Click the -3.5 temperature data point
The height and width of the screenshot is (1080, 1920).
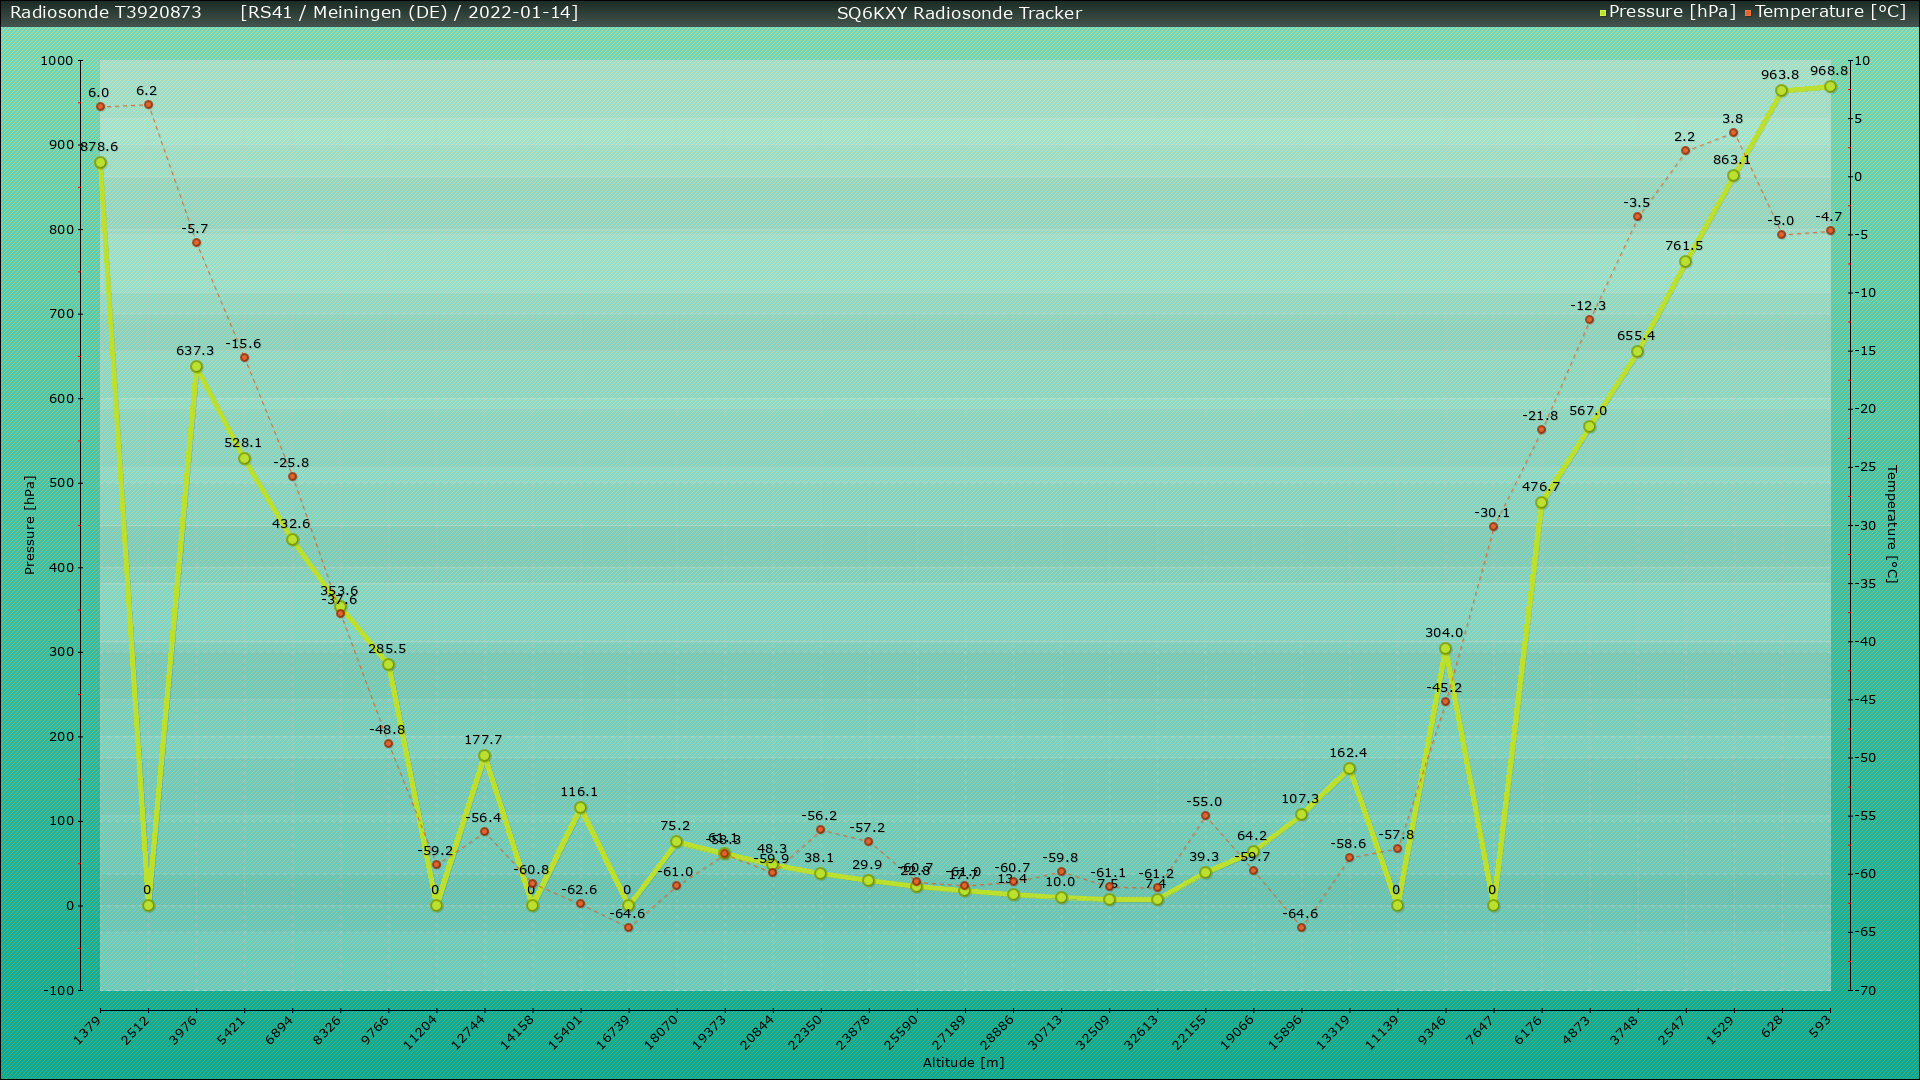pos(1637,217)
